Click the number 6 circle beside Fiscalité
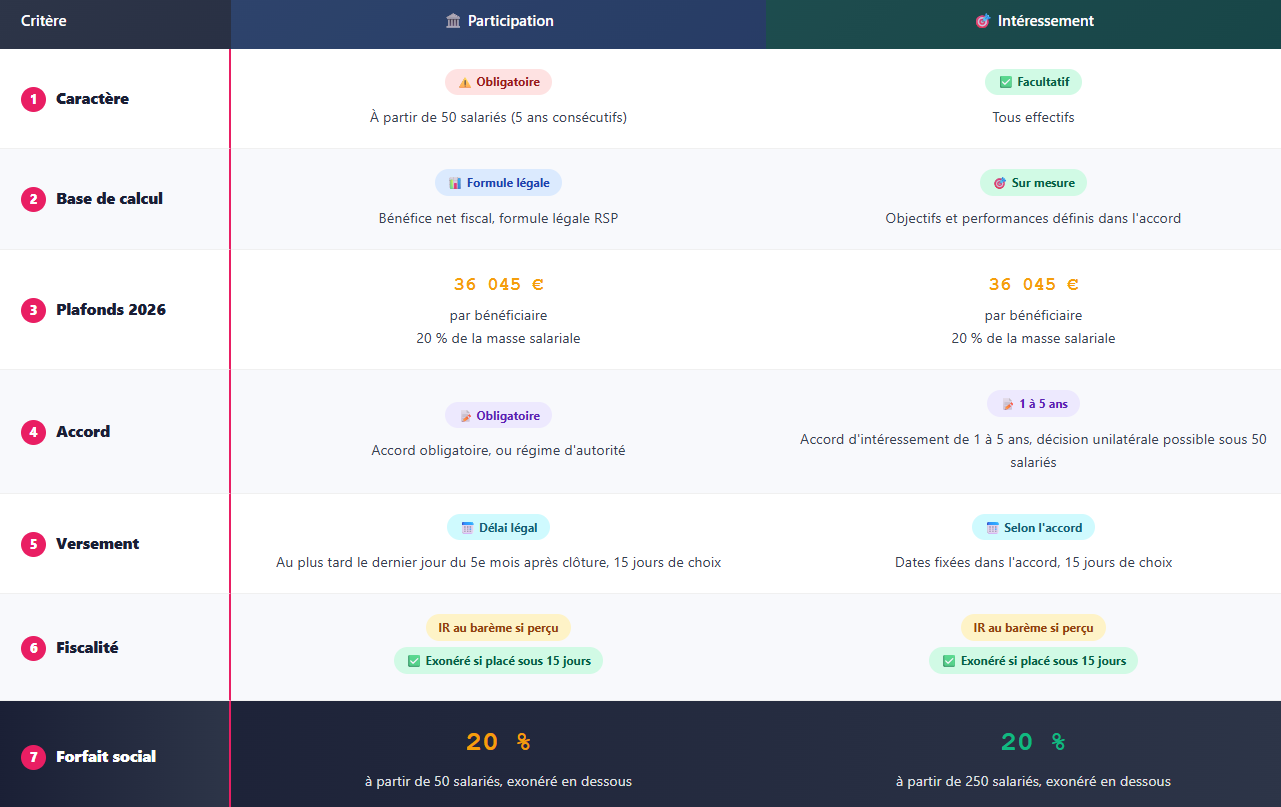The image size is (1281, 807). [33, 648]
